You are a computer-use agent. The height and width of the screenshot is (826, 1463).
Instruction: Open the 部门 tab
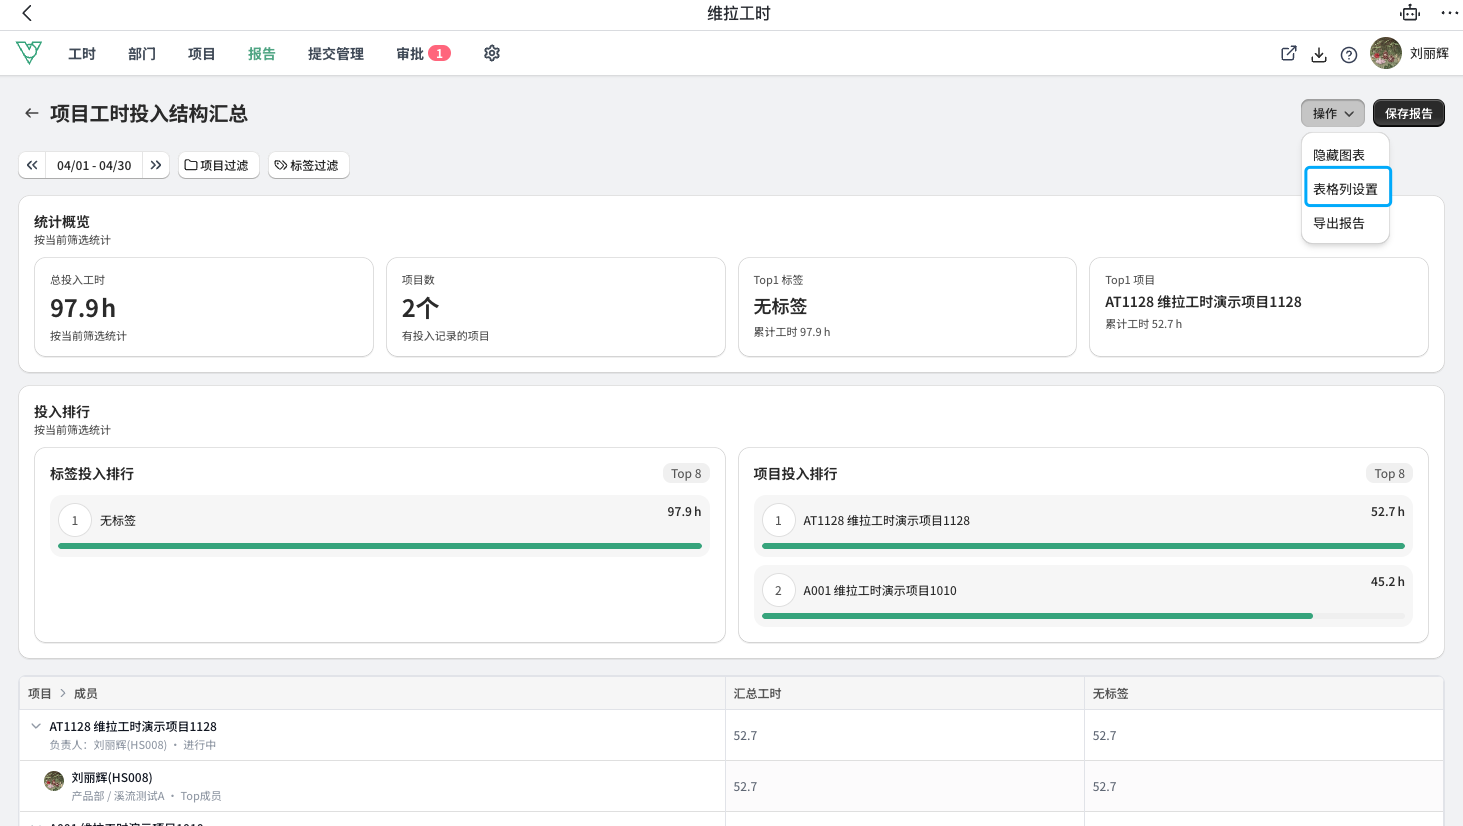(142, 53)
